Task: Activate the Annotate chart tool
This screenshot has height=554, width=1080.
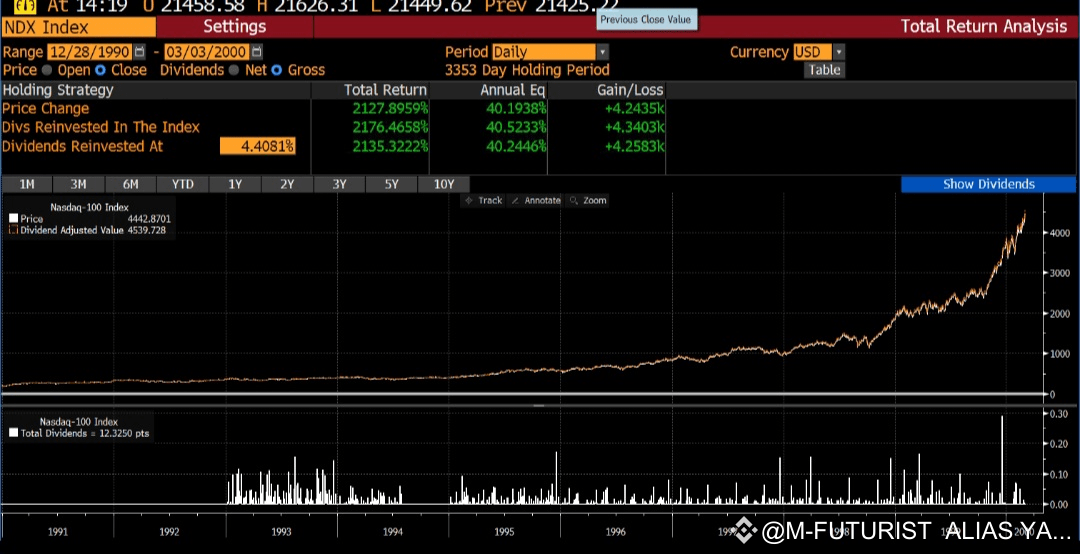Action: (x=536, y=201)
